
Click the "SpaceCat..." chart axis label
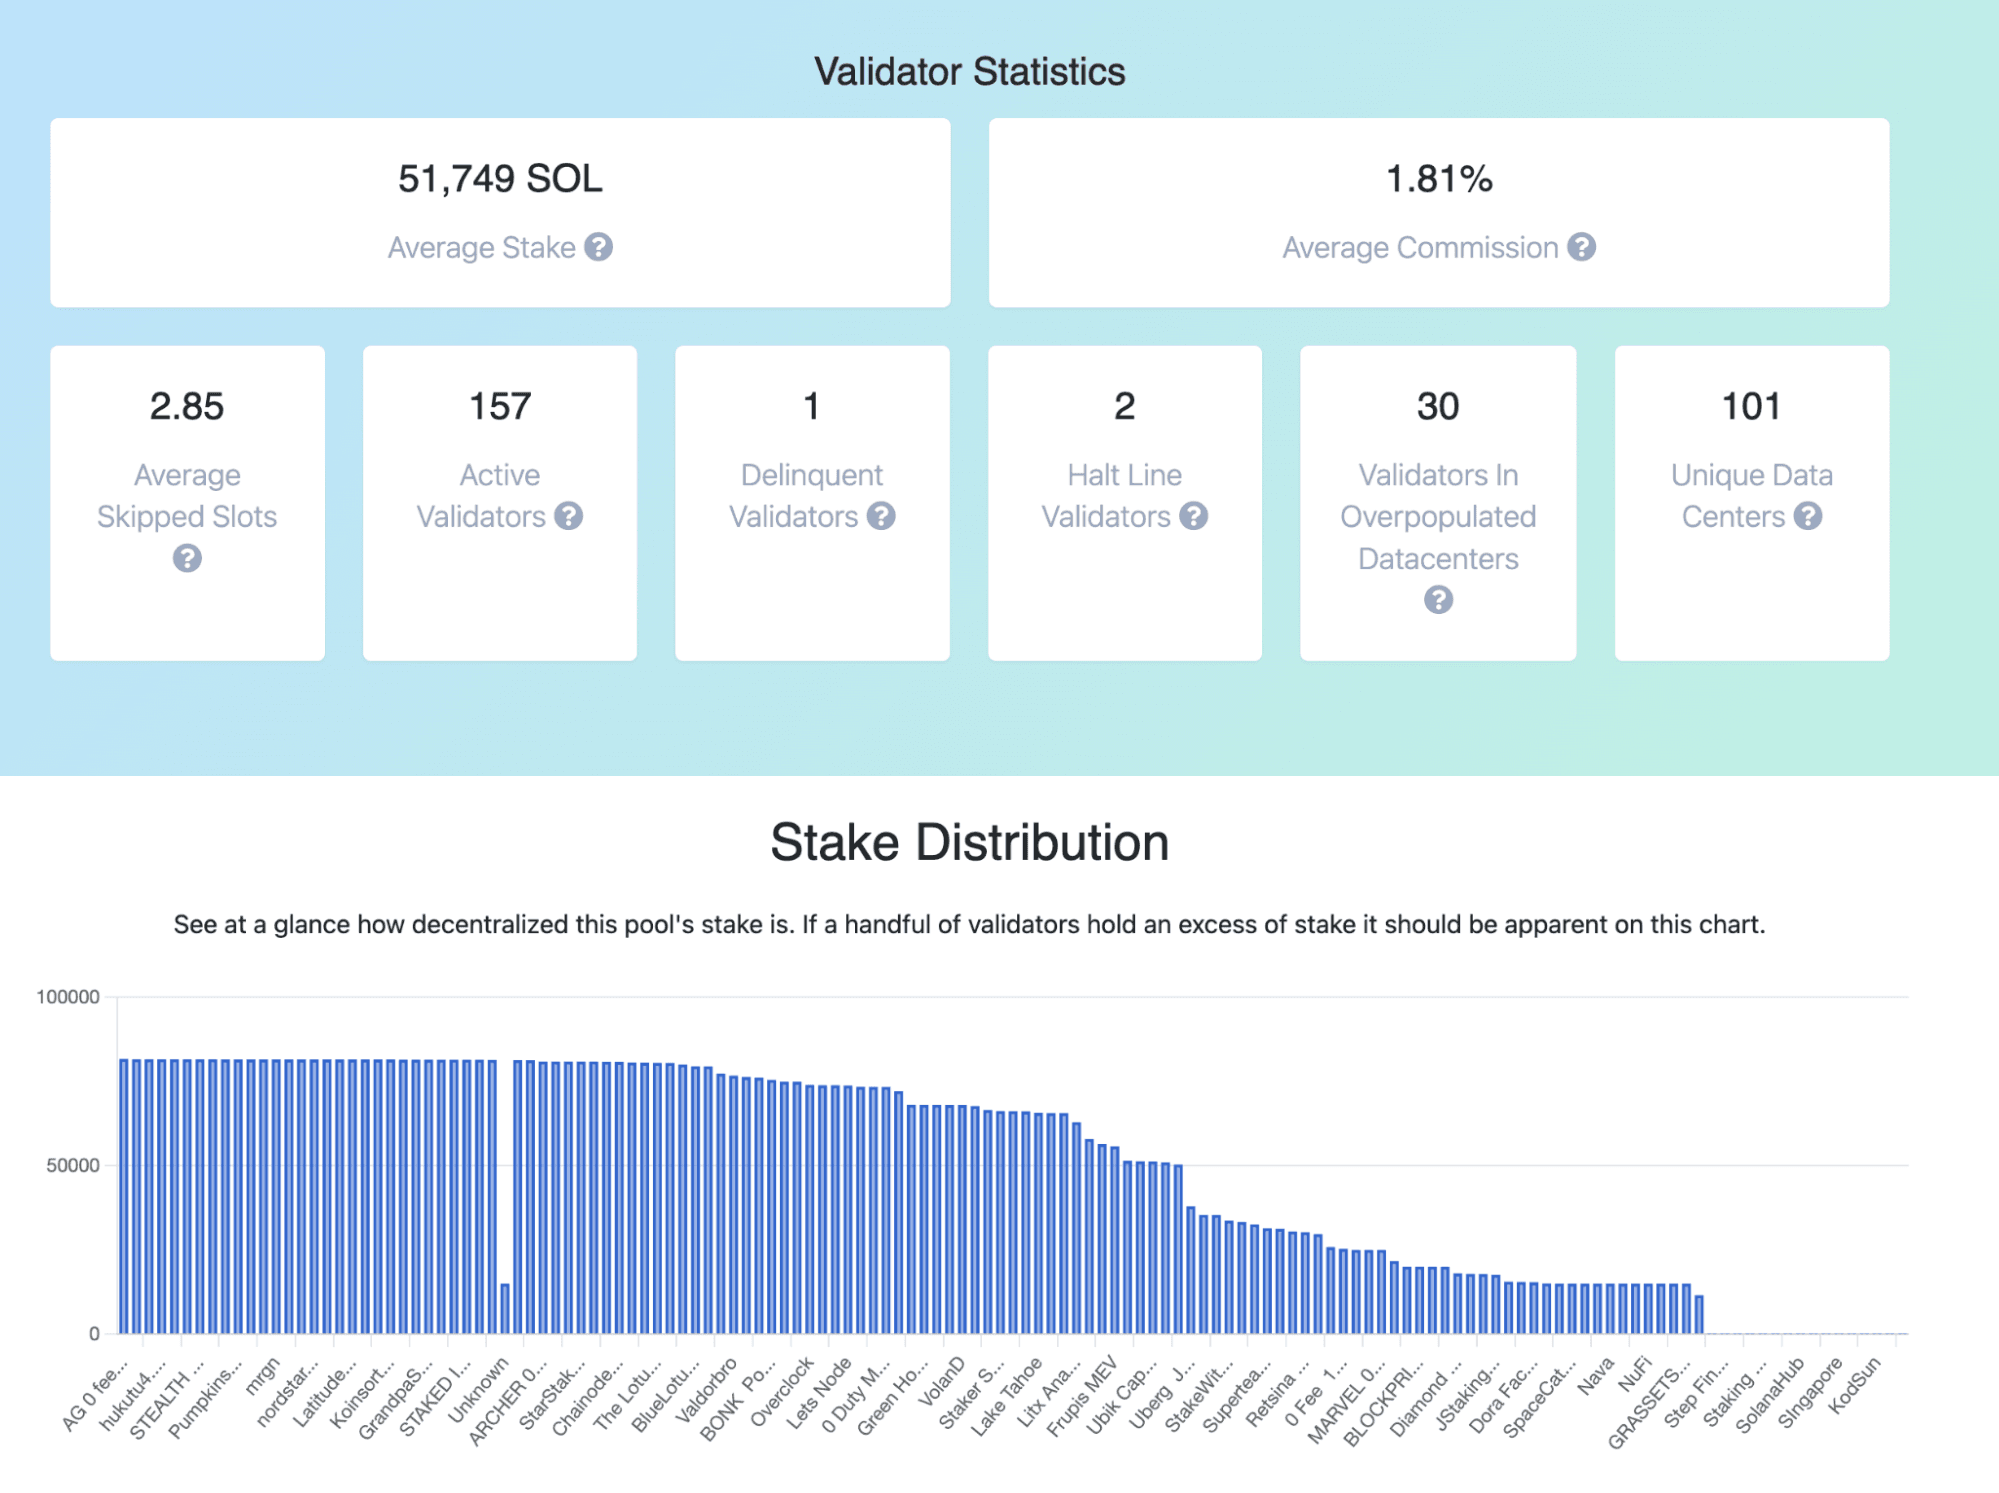(1540, 1398)
